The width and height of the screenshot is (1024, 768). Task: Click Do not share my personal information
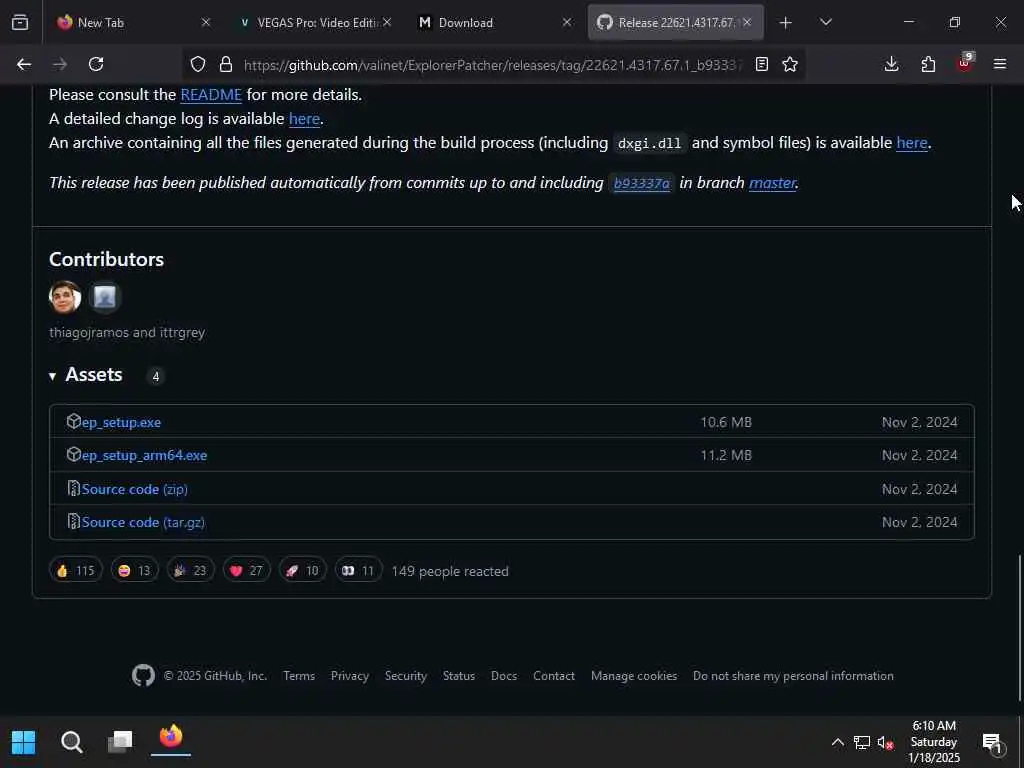click(x=793, y=676)
